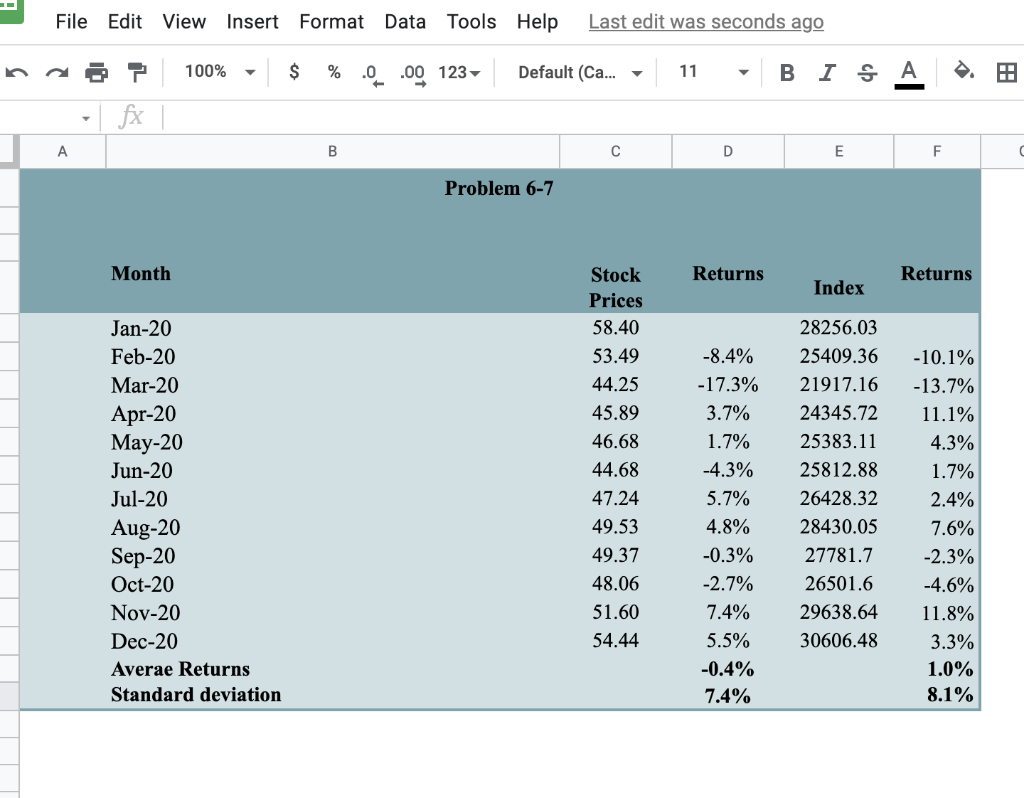The height and width of the screenshot is (798, 1024).
Task: Open the font size dropdown
Action: tap(710, 72)
